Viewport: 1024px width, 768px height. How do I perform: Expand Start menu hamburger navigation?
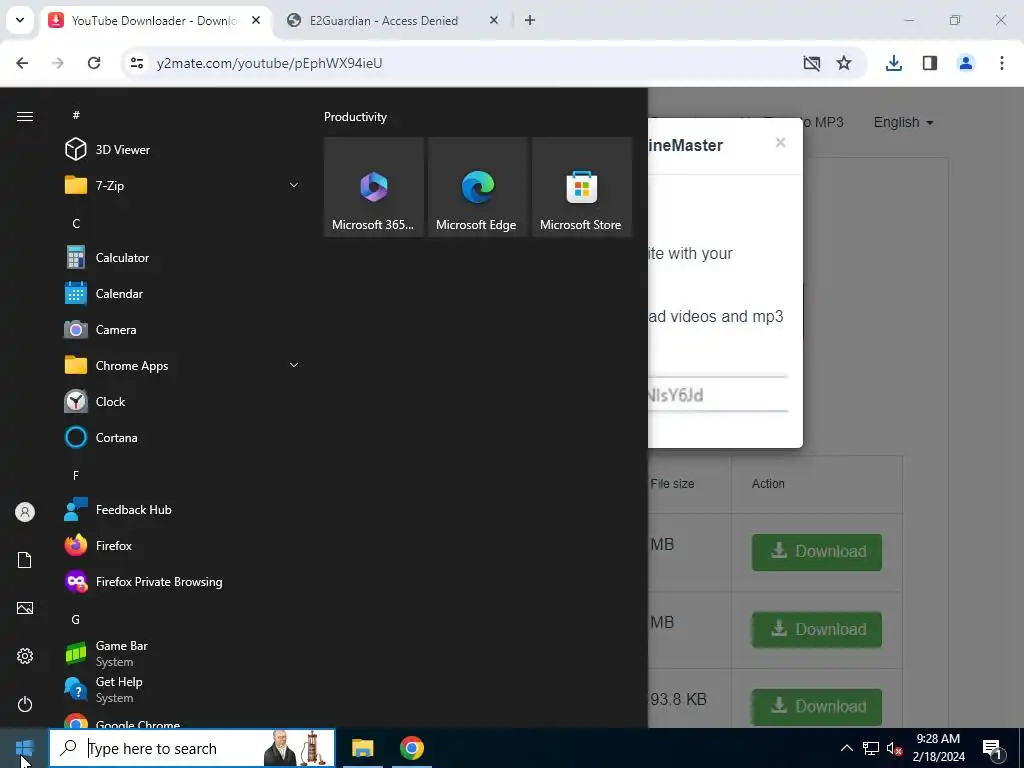25,116
